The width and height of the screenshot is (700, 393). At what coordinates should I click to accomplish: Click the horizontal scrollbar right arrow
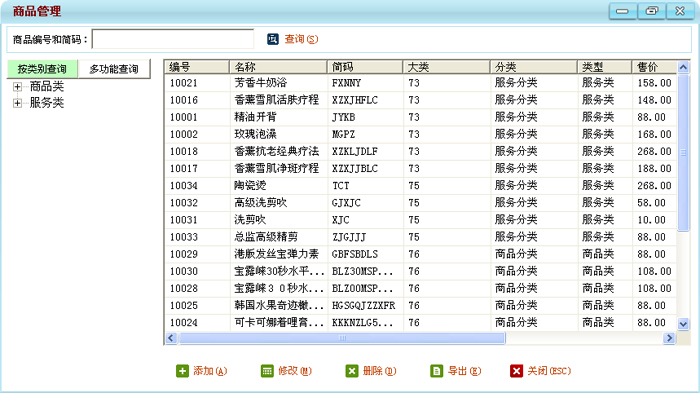(x=669, y=338)
